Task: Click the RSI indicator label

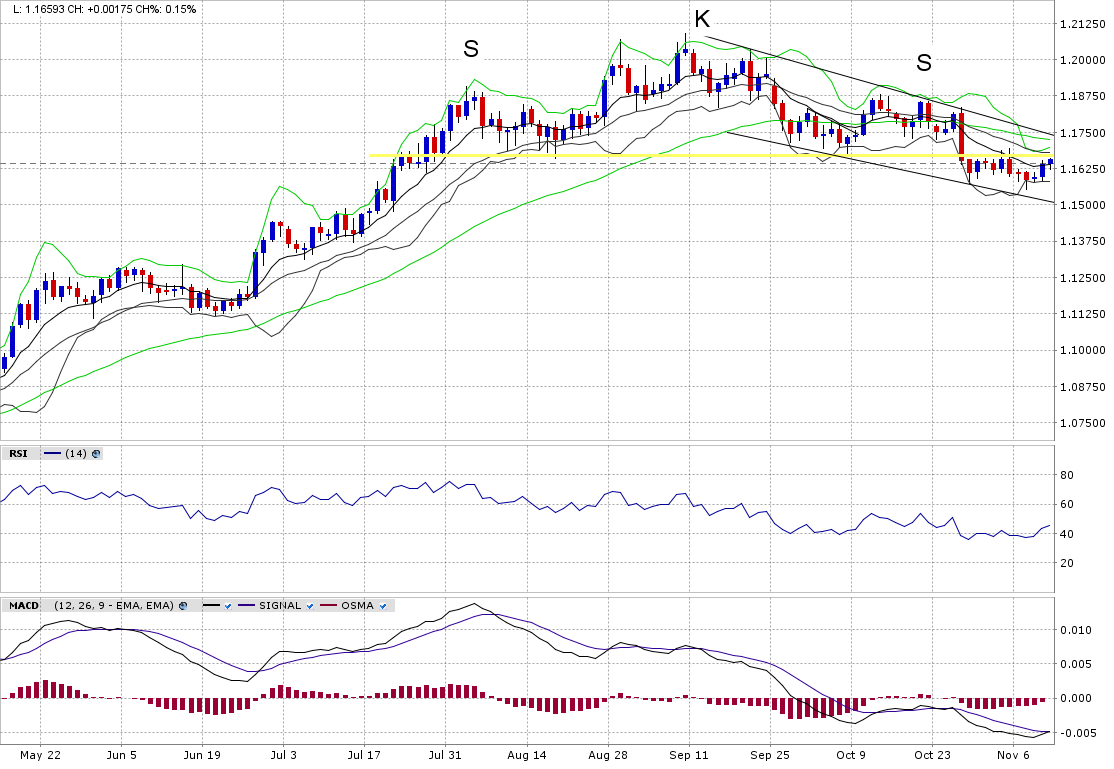Action: coord(18,454)
